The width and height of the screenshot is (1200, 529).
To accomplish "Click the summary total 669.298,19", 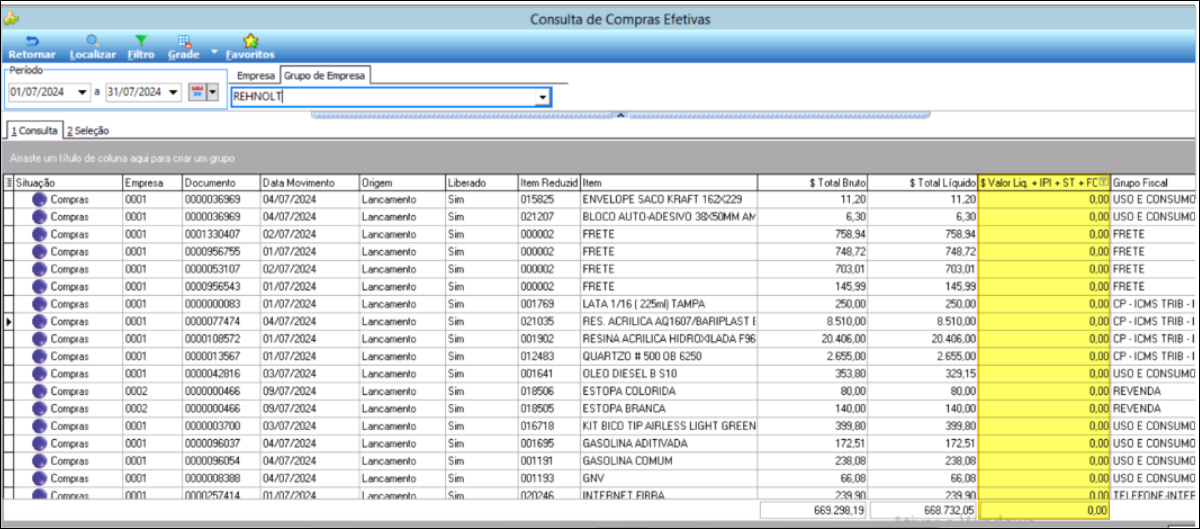I will [x=813, y=510].
